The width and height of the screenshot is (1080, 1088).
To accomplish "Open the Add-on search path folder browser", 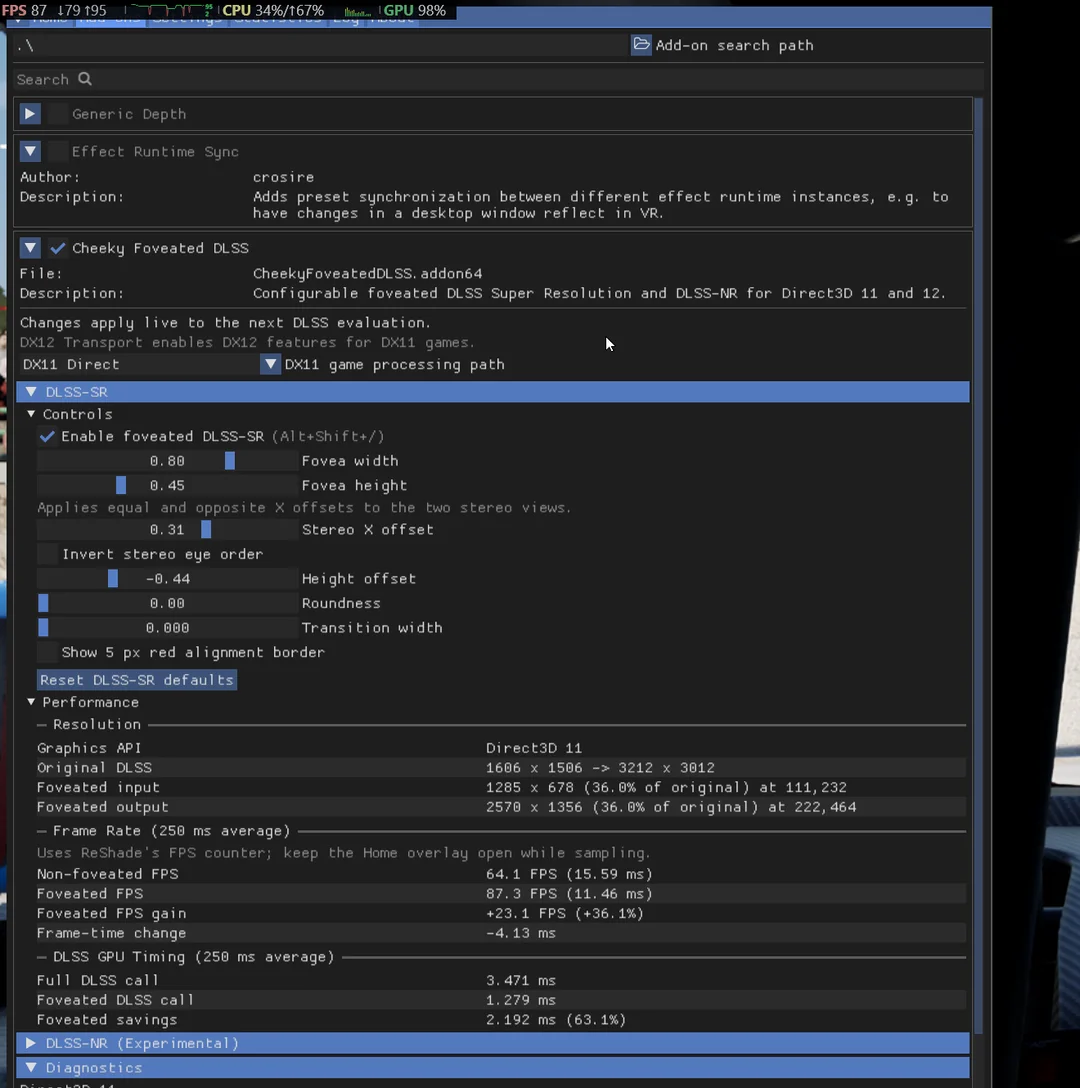I will tap(641, 45).
